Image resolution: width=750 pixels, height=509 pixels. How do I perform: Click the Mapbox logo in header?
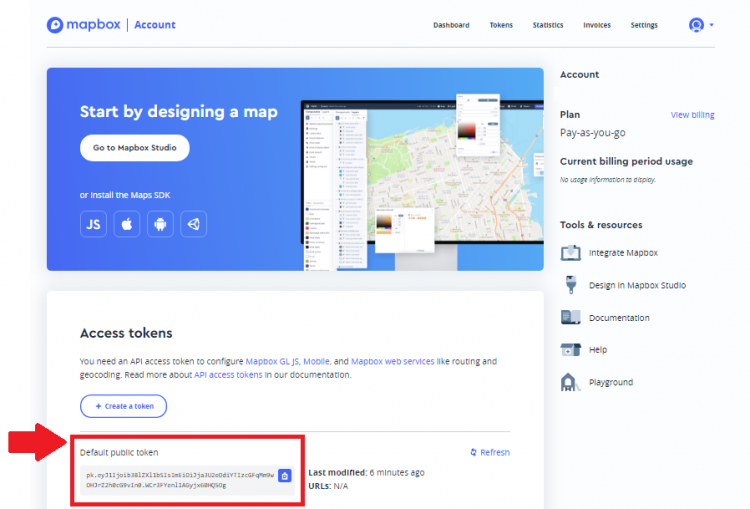click(x=84, y=24)
